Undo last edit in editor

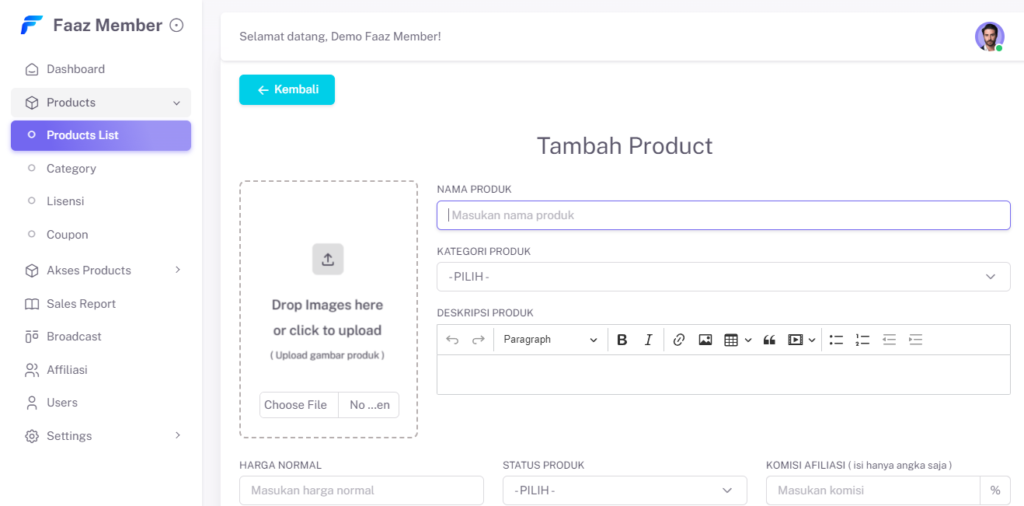pyautogui.click(x=452, y=340)
